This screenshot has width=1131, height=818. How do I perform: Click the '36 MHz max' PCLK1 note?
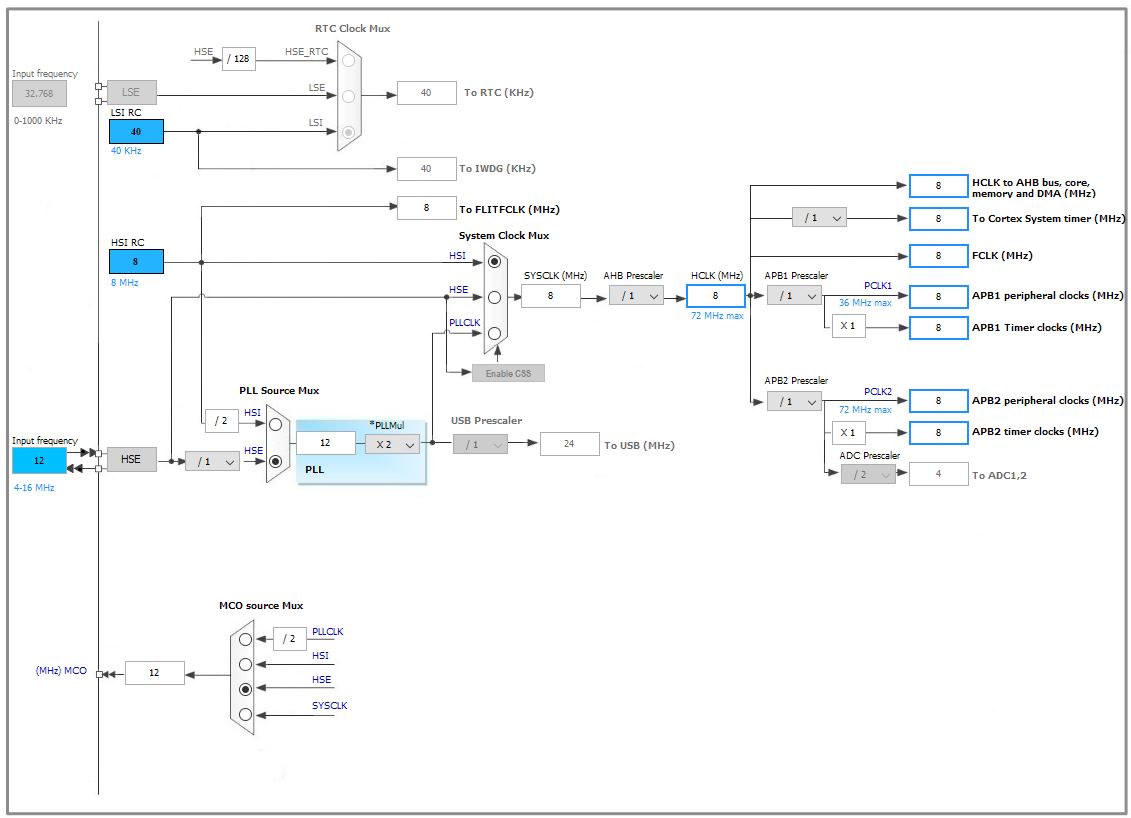click(865, 303)
